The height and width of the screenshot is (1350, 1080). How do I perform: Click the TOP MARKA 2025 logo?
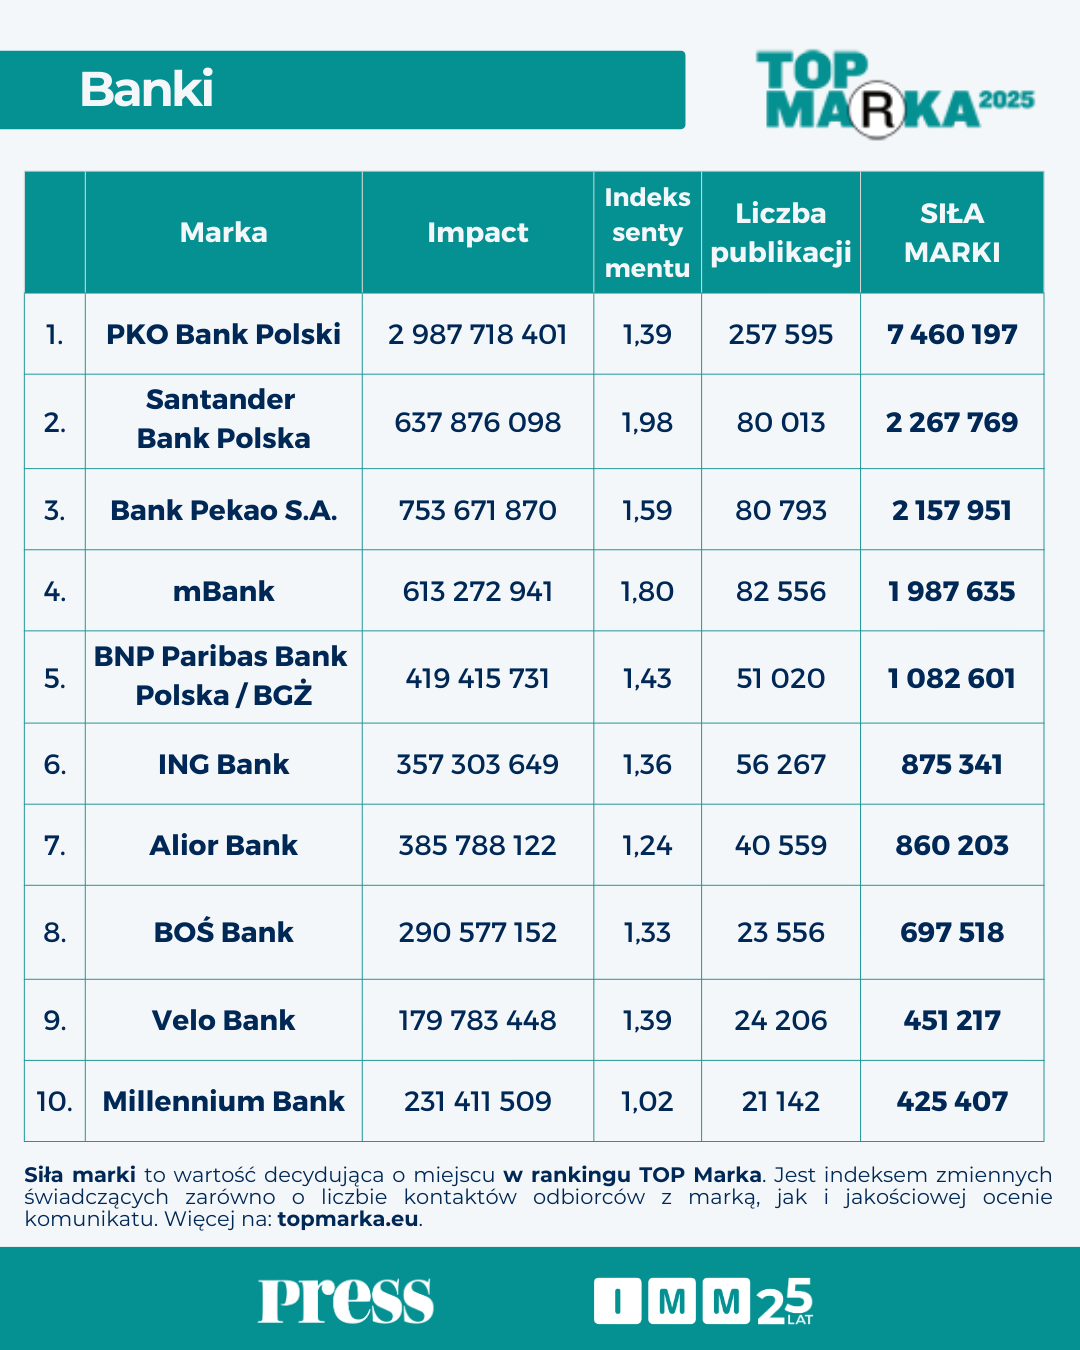[893, 93]
